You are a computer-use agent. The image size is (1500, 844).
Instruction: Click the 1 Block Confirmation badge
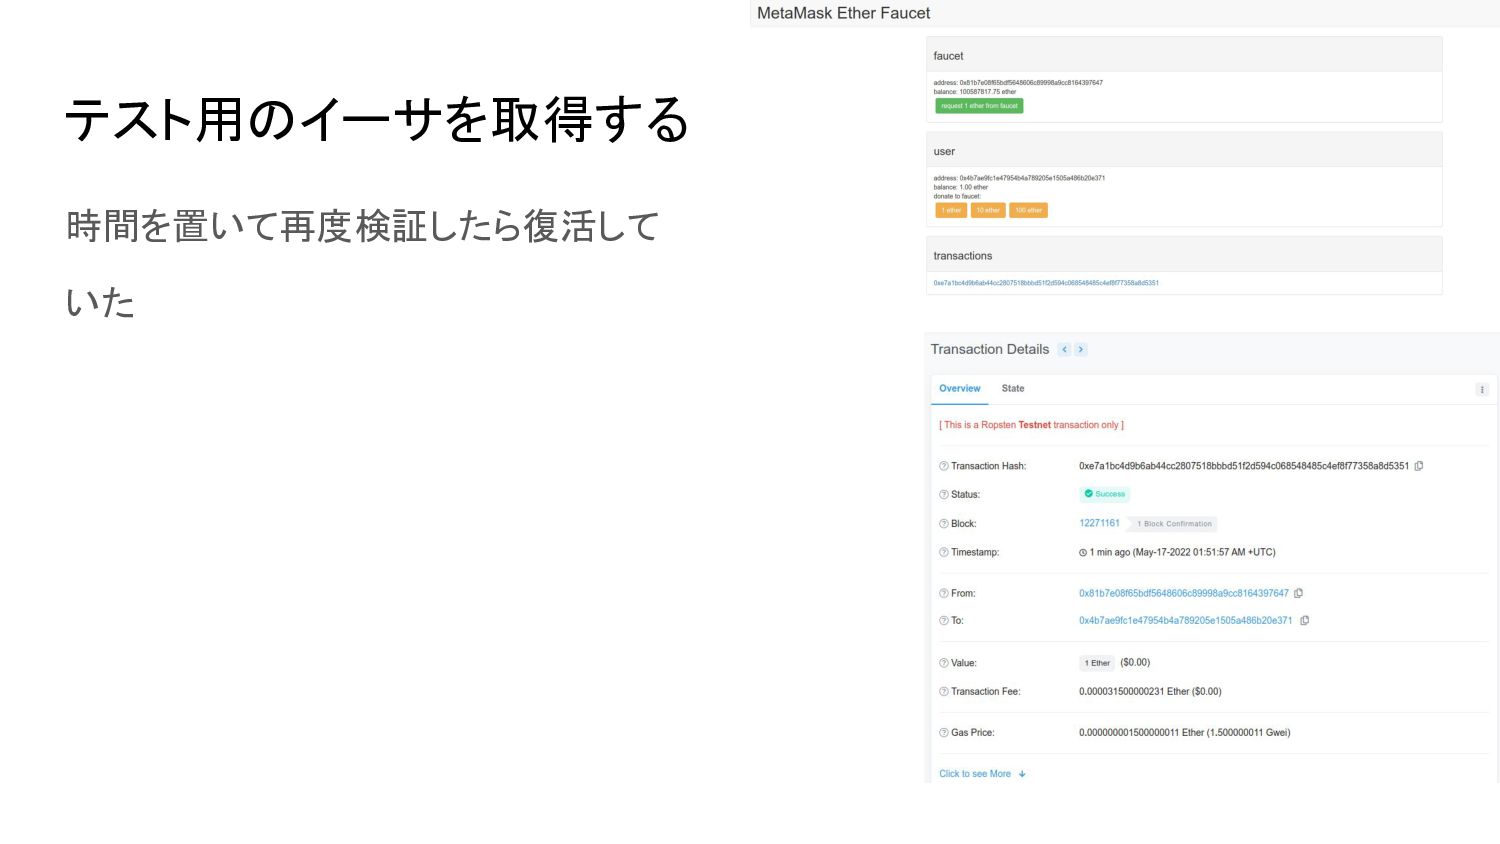1172,524
